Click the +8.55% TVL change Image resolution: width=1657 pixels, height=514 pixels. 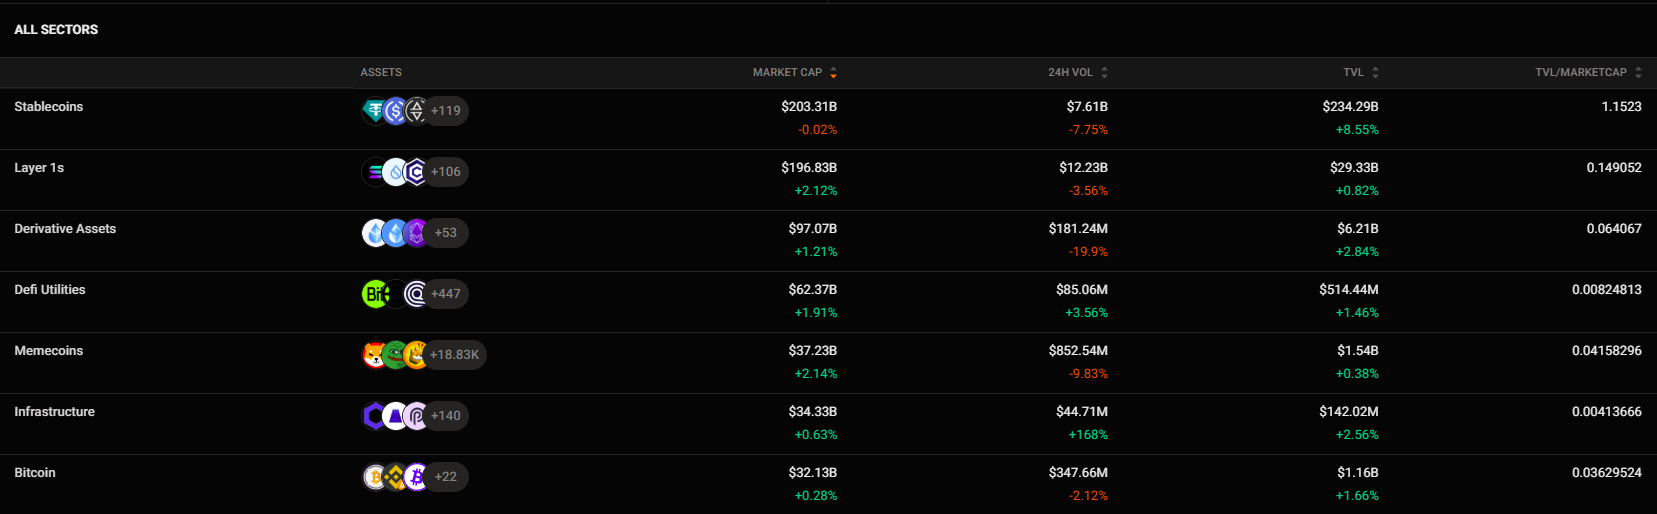pos(1357,130)
